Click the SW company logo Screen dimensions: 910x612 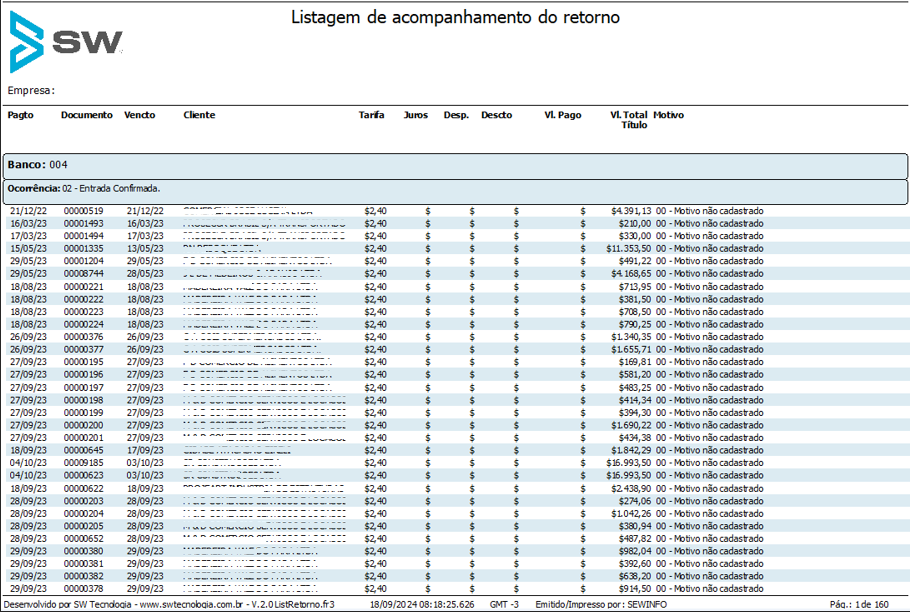(x=66, y=42)
